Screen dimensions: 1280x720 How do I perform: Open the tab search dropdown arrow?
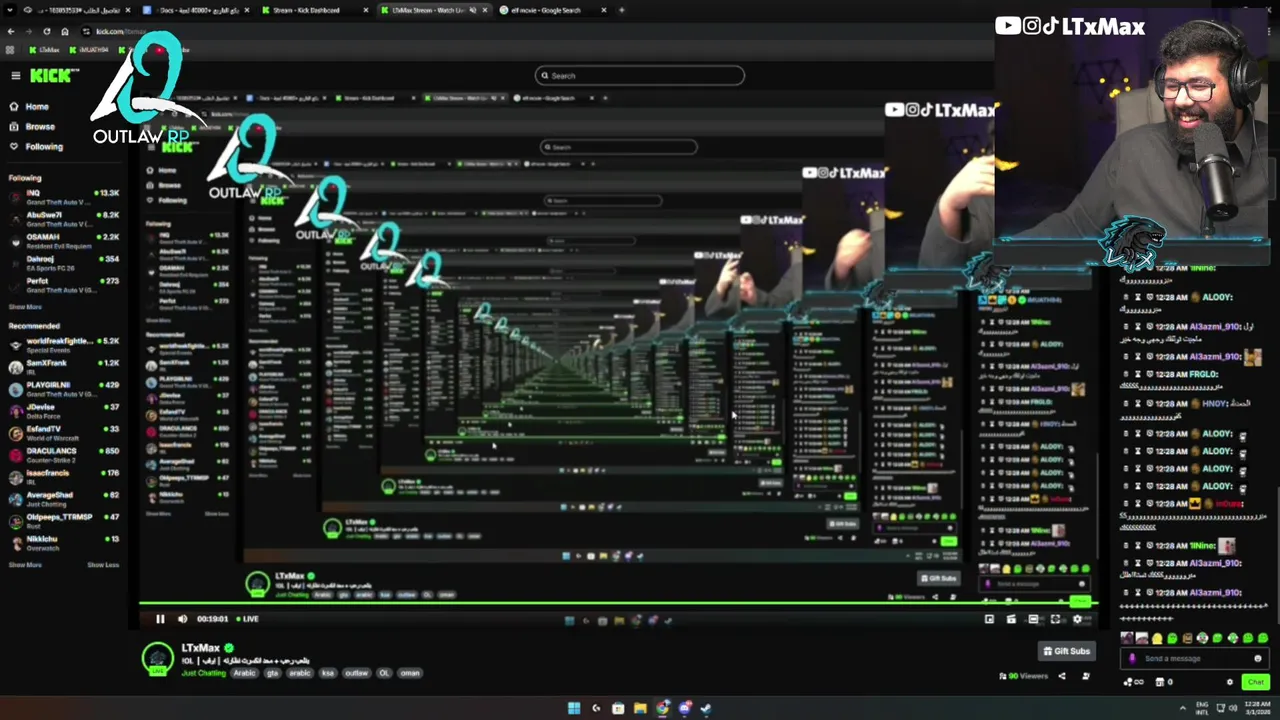coord(9,10)
